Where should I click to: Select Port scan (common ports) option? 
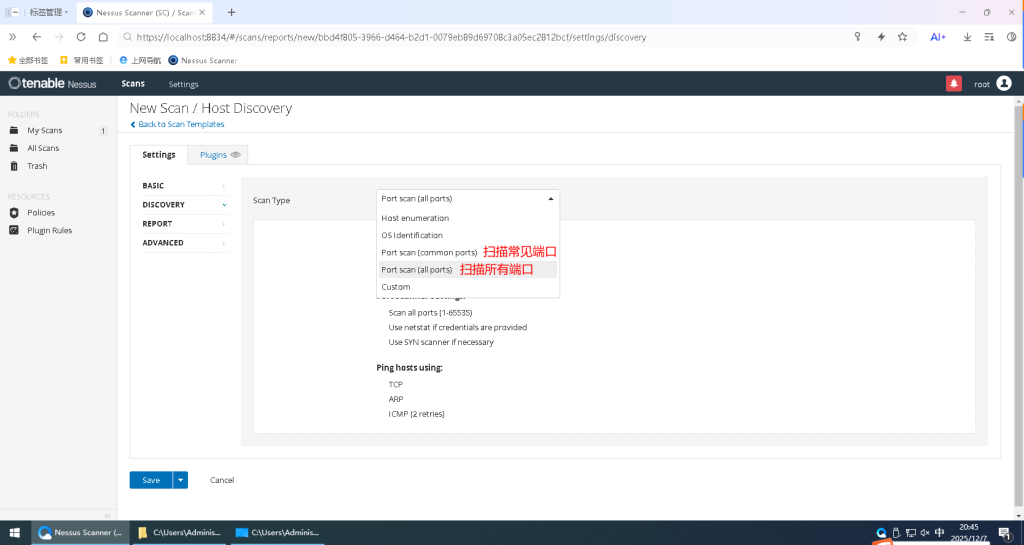tap(429, 252)
